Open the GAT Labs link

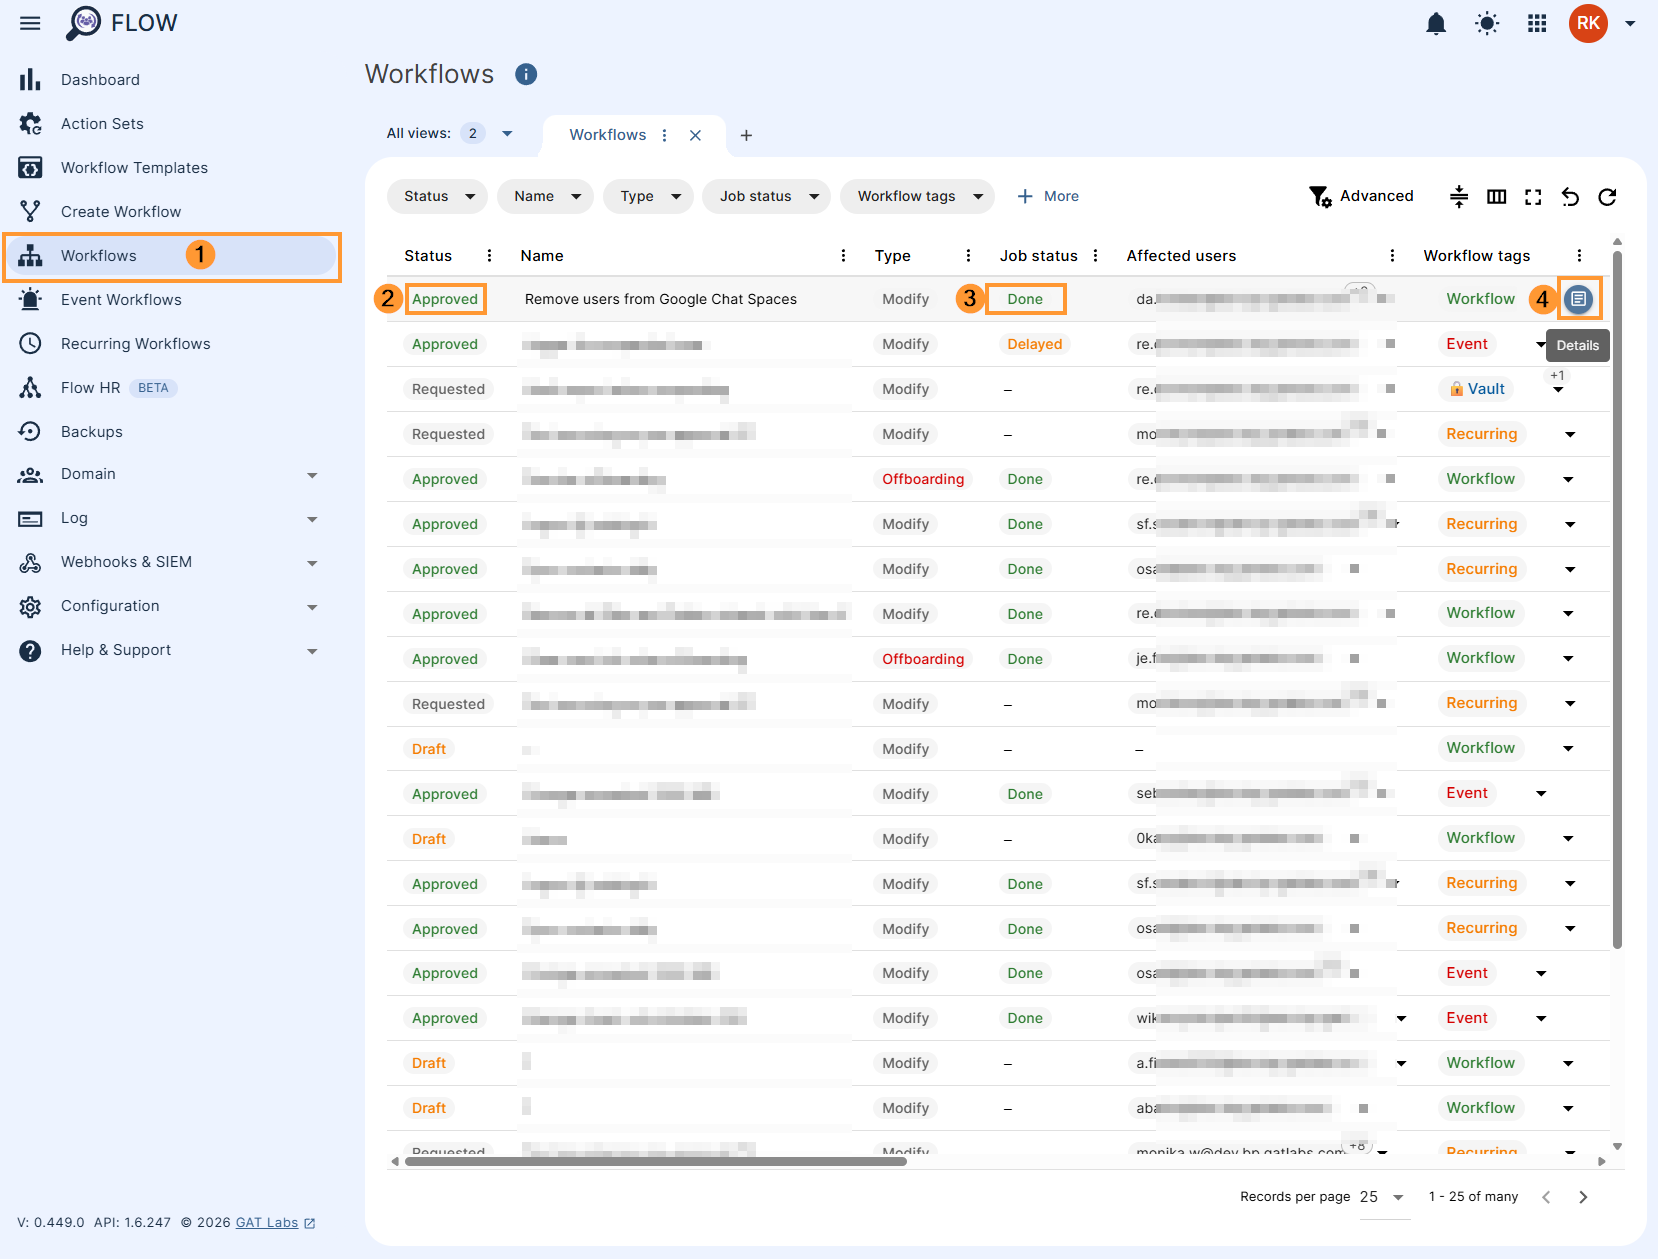pos(275,1223)
